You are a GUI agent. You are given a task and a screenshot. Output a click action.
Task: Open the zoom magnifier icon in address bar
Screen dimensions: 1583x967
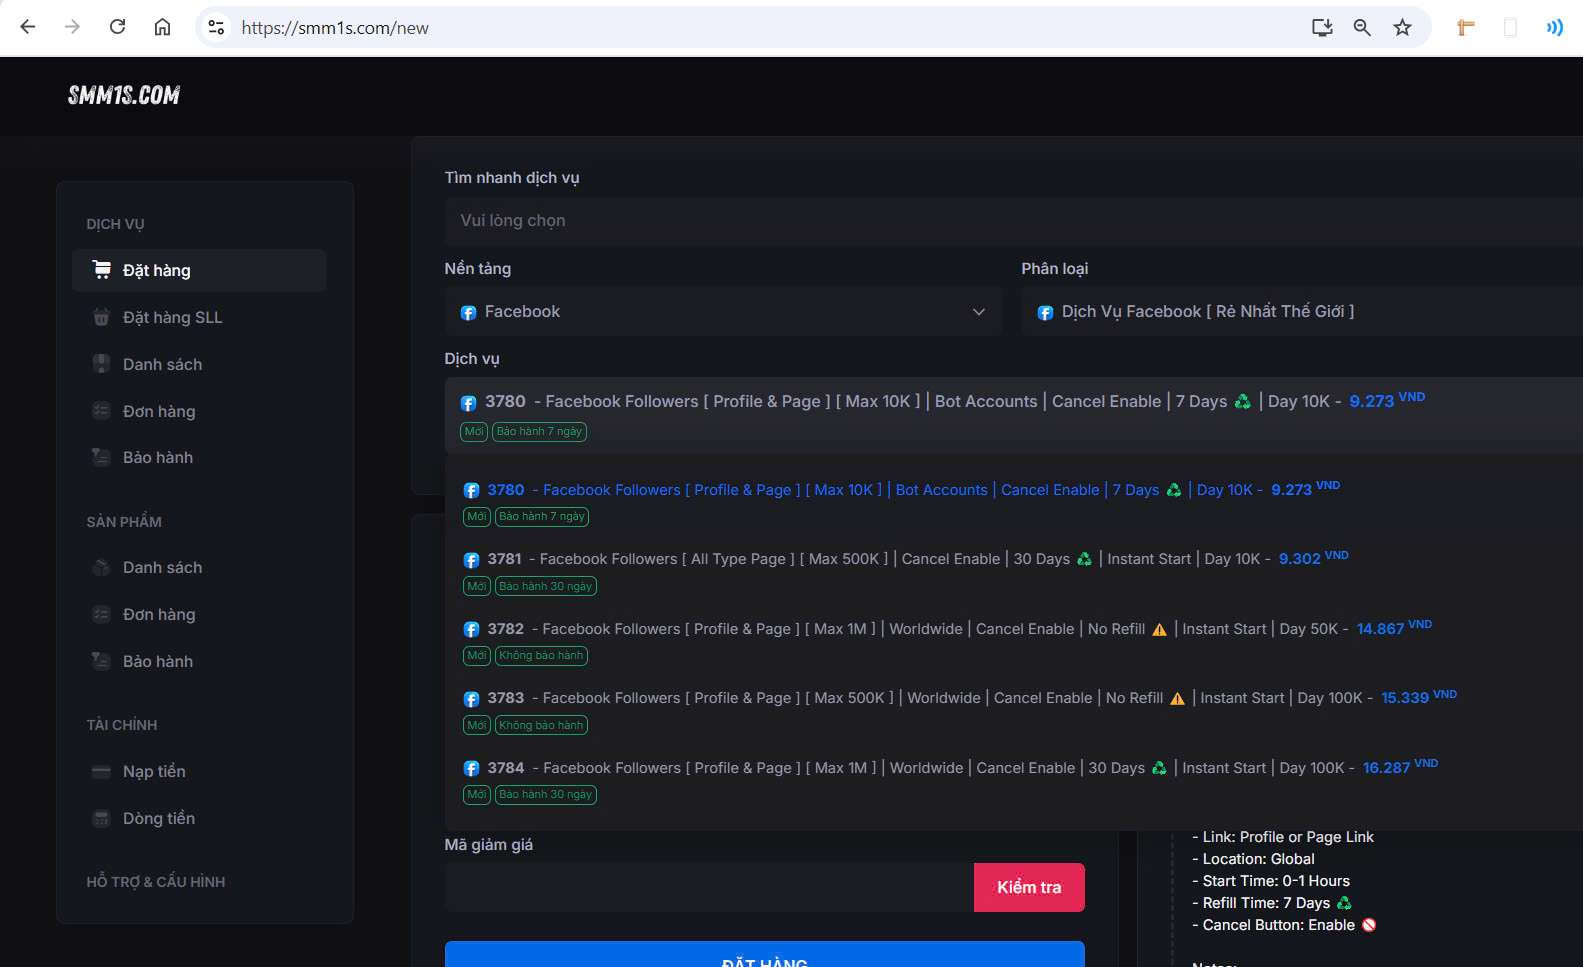point(1362,27)
